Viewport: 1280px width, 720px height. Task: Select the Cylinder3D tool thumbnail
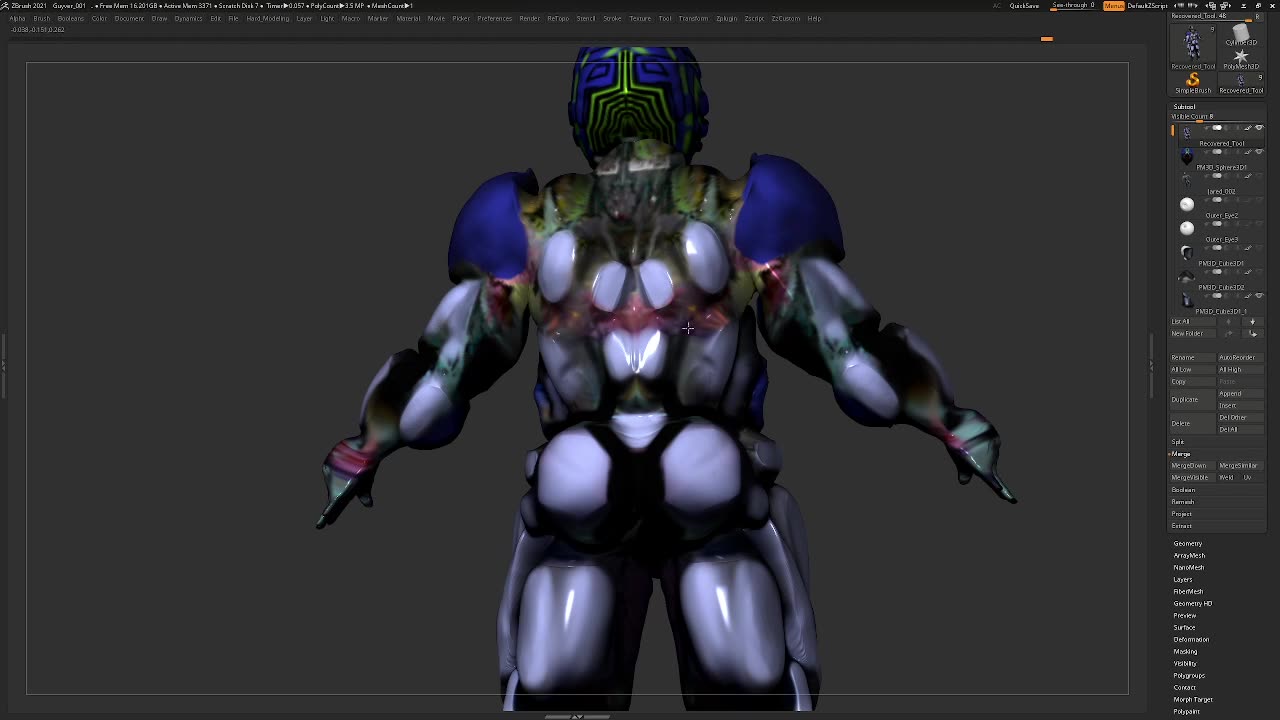(1241, 35)
